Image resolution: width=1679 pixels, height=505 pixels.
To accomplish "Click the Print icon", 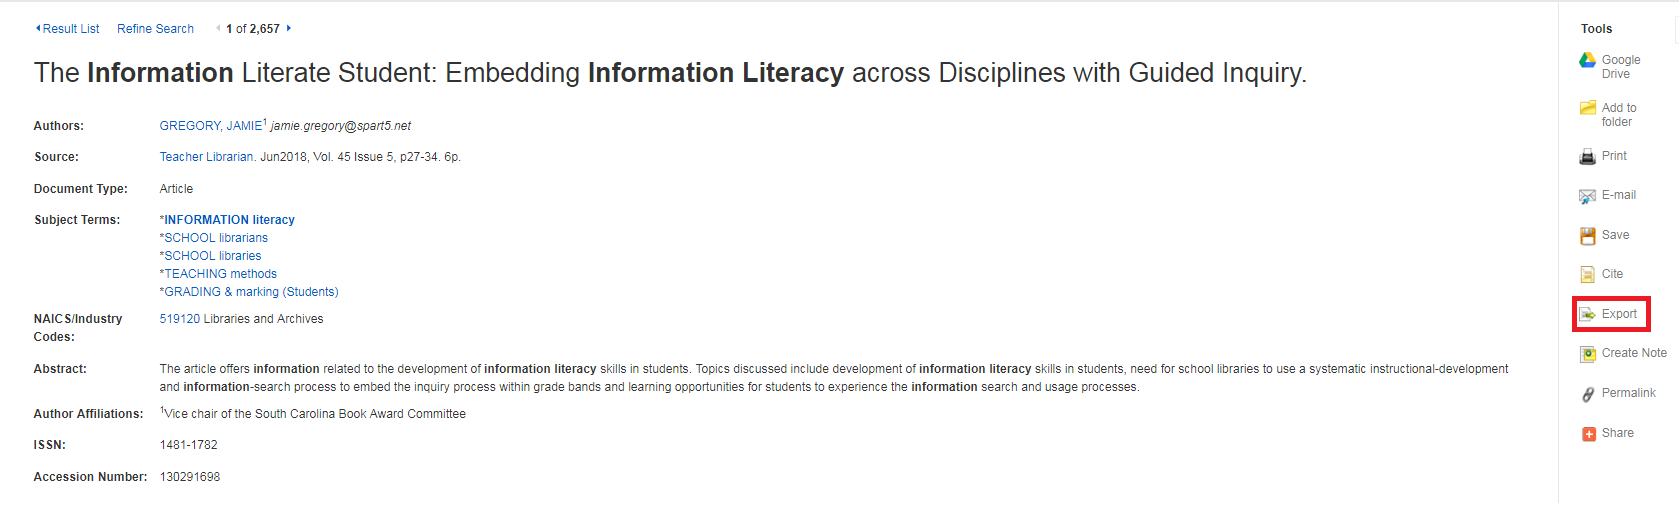I will click(x=1587, y=156).
